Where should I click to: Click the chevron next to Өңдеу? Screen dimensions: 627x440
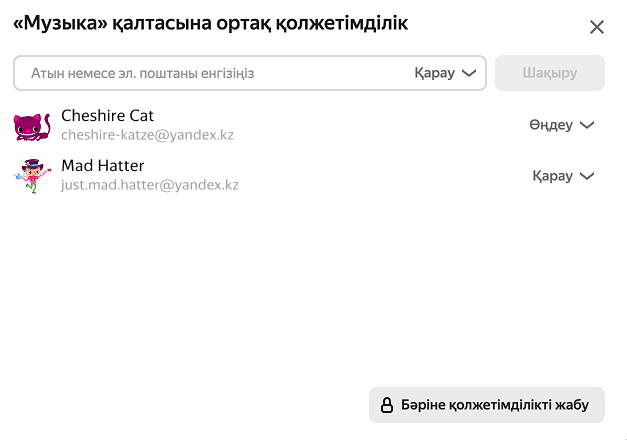(x=587, y=125)
